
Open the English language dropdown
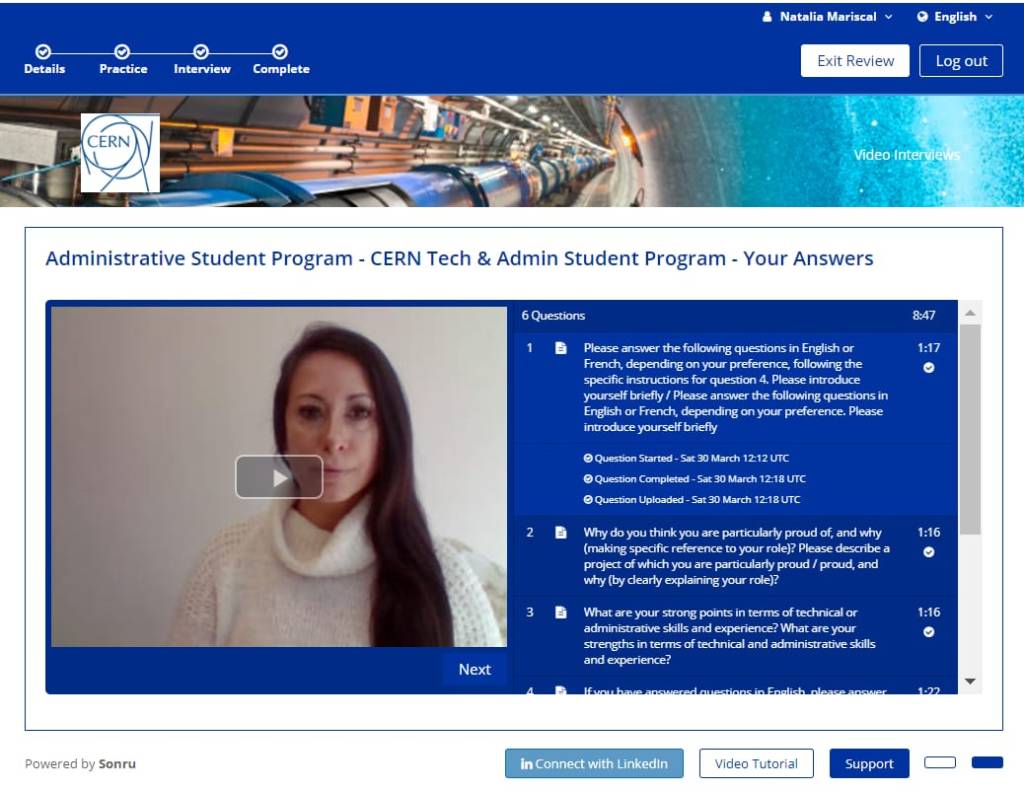coord(955,17)
